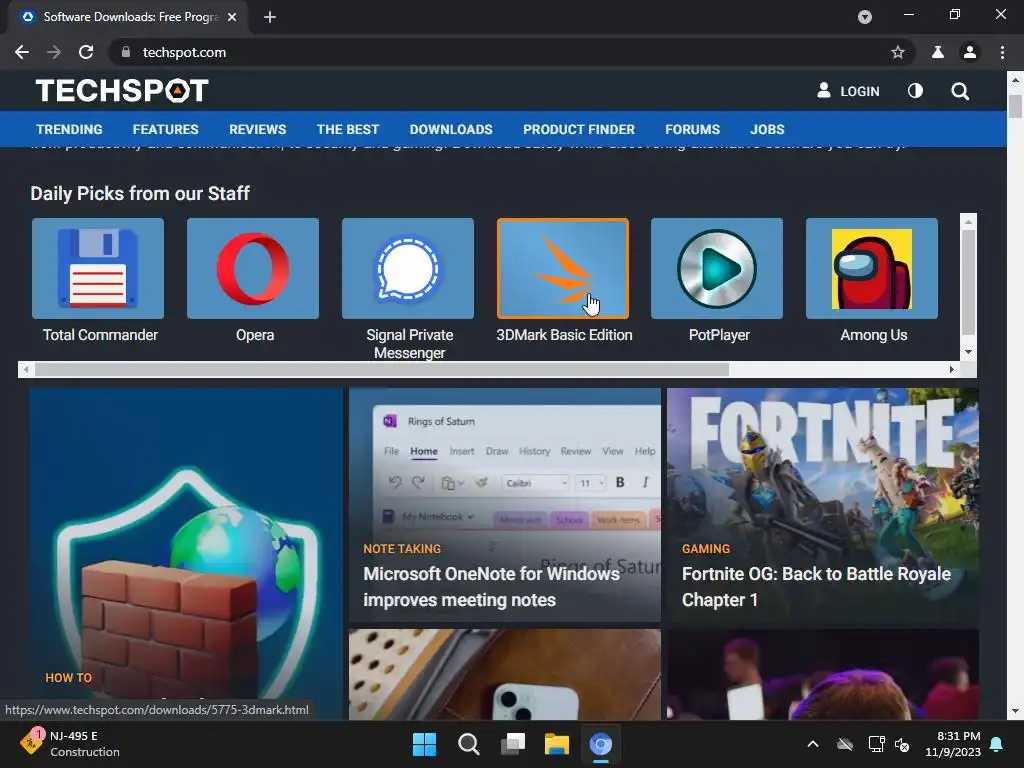Open the tab search dropdown arrow
The width and height of the screenshot is (1024, 768).
click(x=865, y=17)
